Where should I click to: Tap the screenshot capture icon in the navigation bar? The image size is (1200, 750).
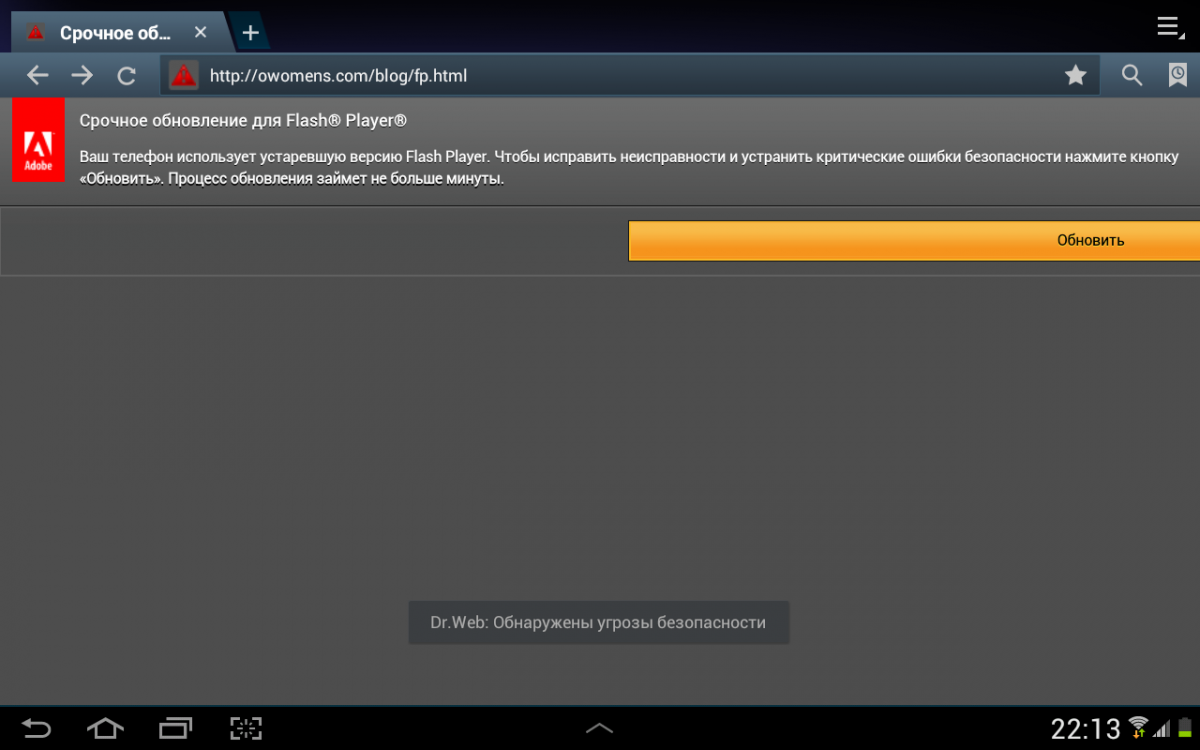coord(245,727)
